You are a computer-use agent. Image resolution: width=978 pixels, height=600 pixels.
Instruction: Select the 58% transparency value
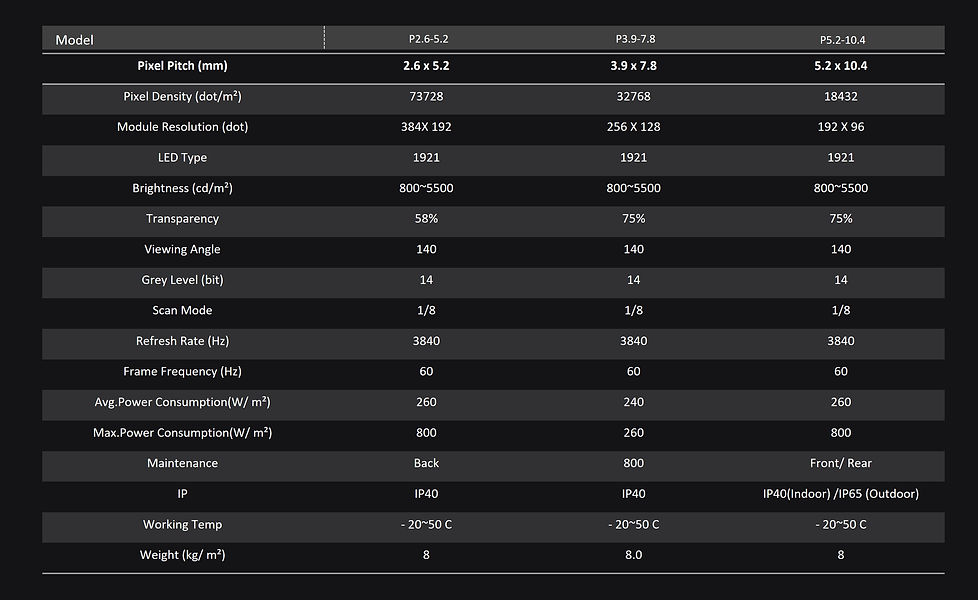coord(426,219)
